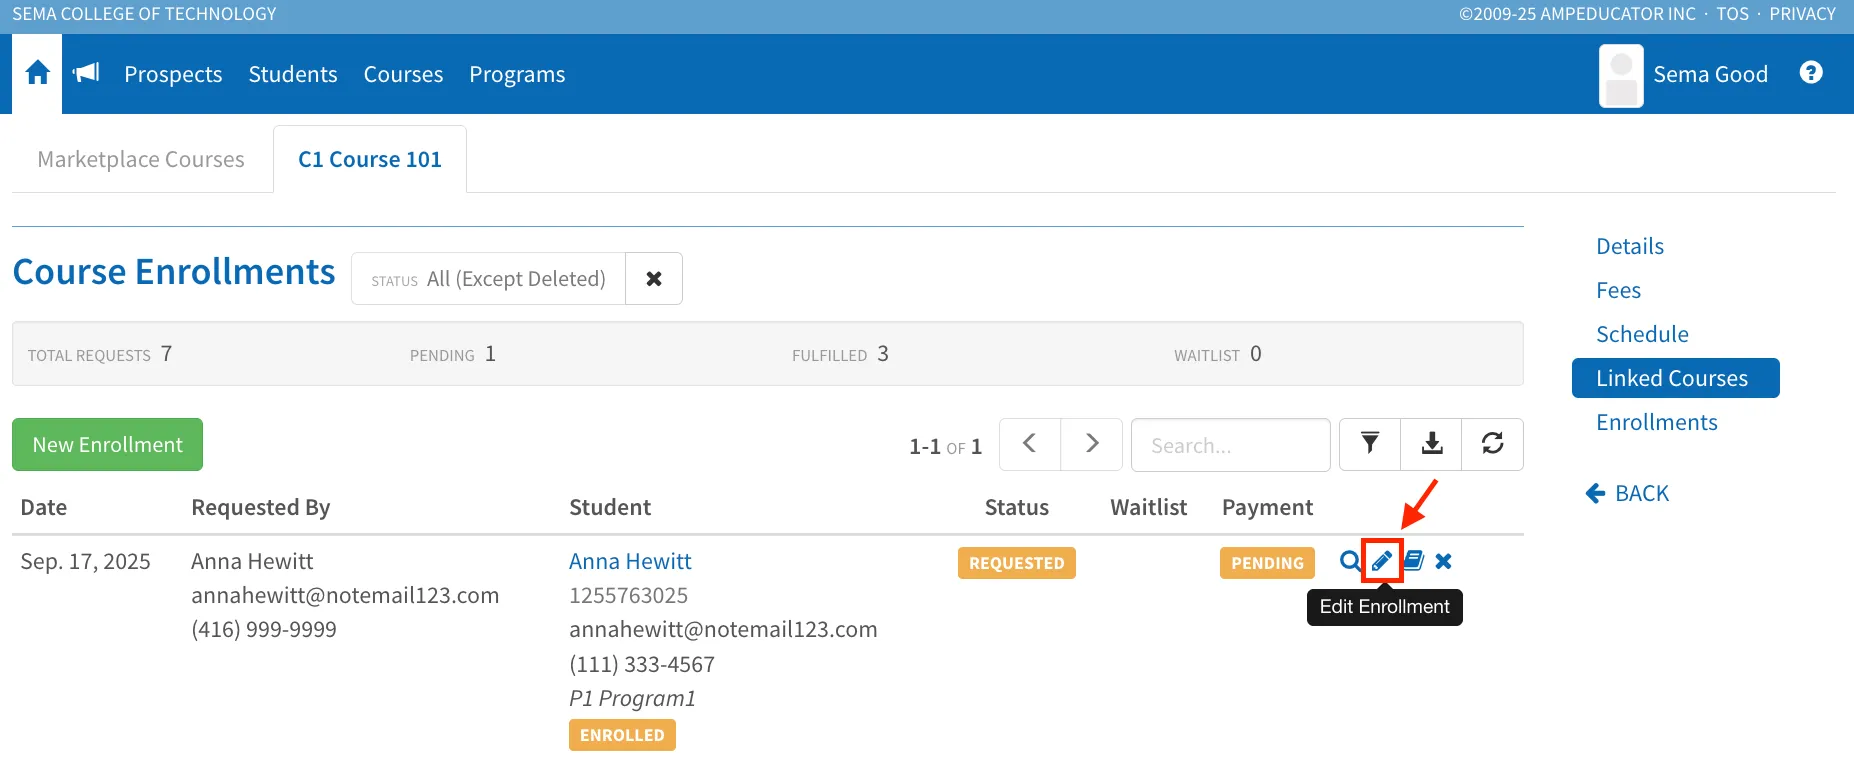Click the BACK link
This screenshot has width=1854, height=770.
pyautogui.click(x=1628, y=493)
